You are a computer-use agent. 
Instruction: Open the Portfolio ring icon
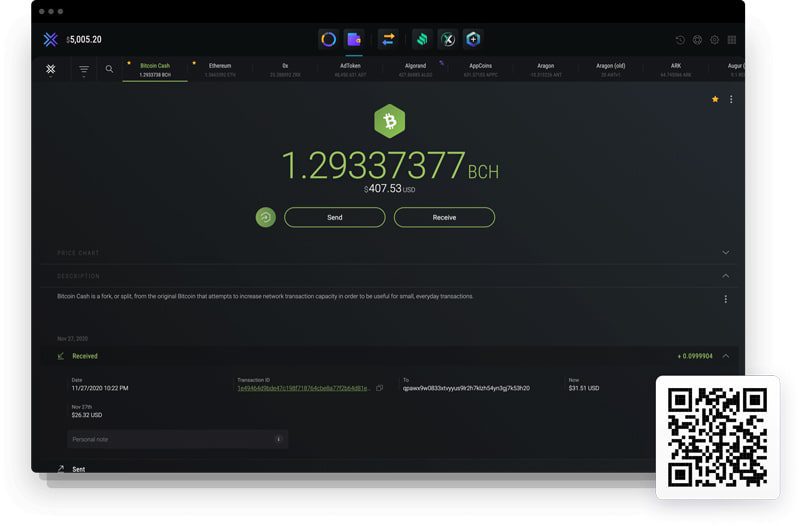pos(329,39)
